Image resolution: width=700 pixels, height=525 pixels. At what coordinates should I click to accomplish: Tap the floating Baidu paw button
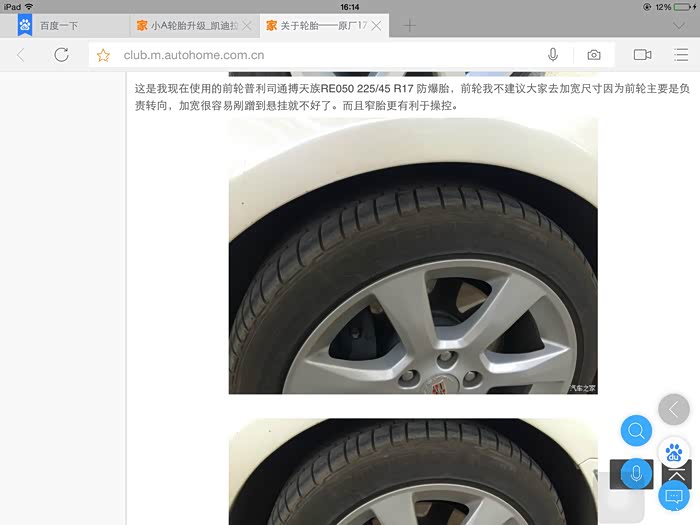pyautogui.click(x=674, y=452)
